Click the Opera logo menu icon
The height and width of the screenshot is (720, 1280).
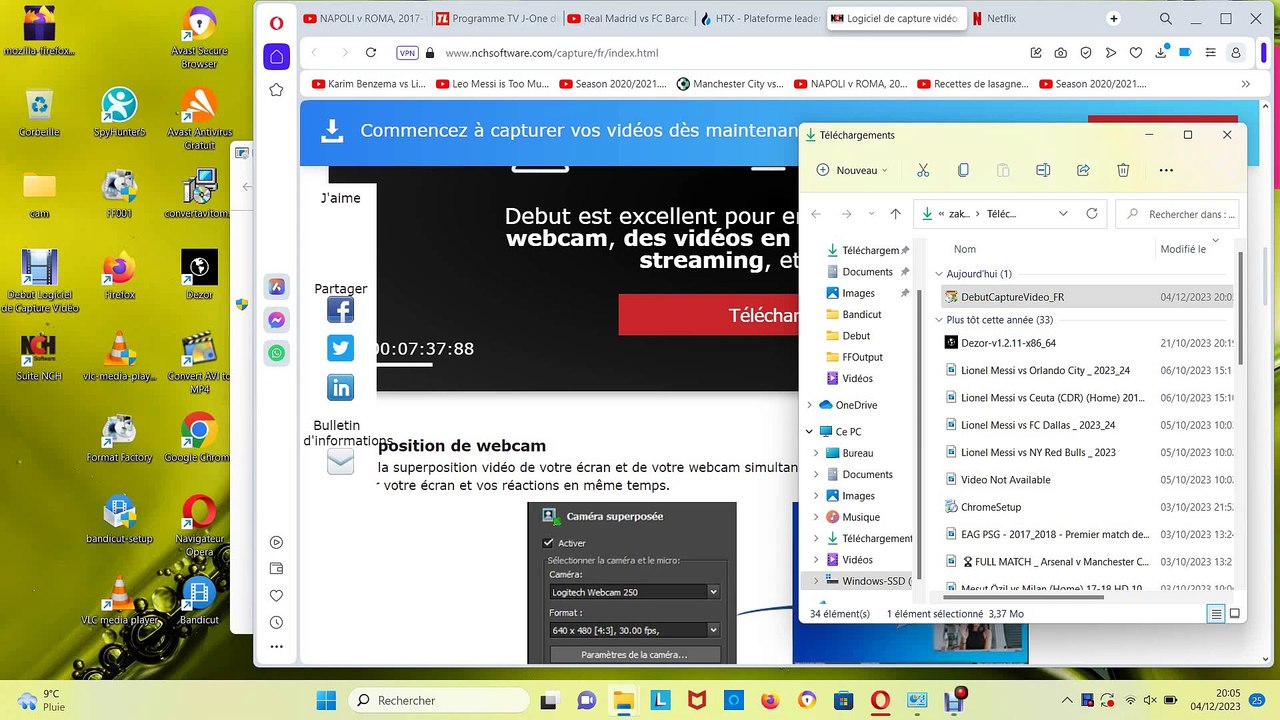[276, 23]
